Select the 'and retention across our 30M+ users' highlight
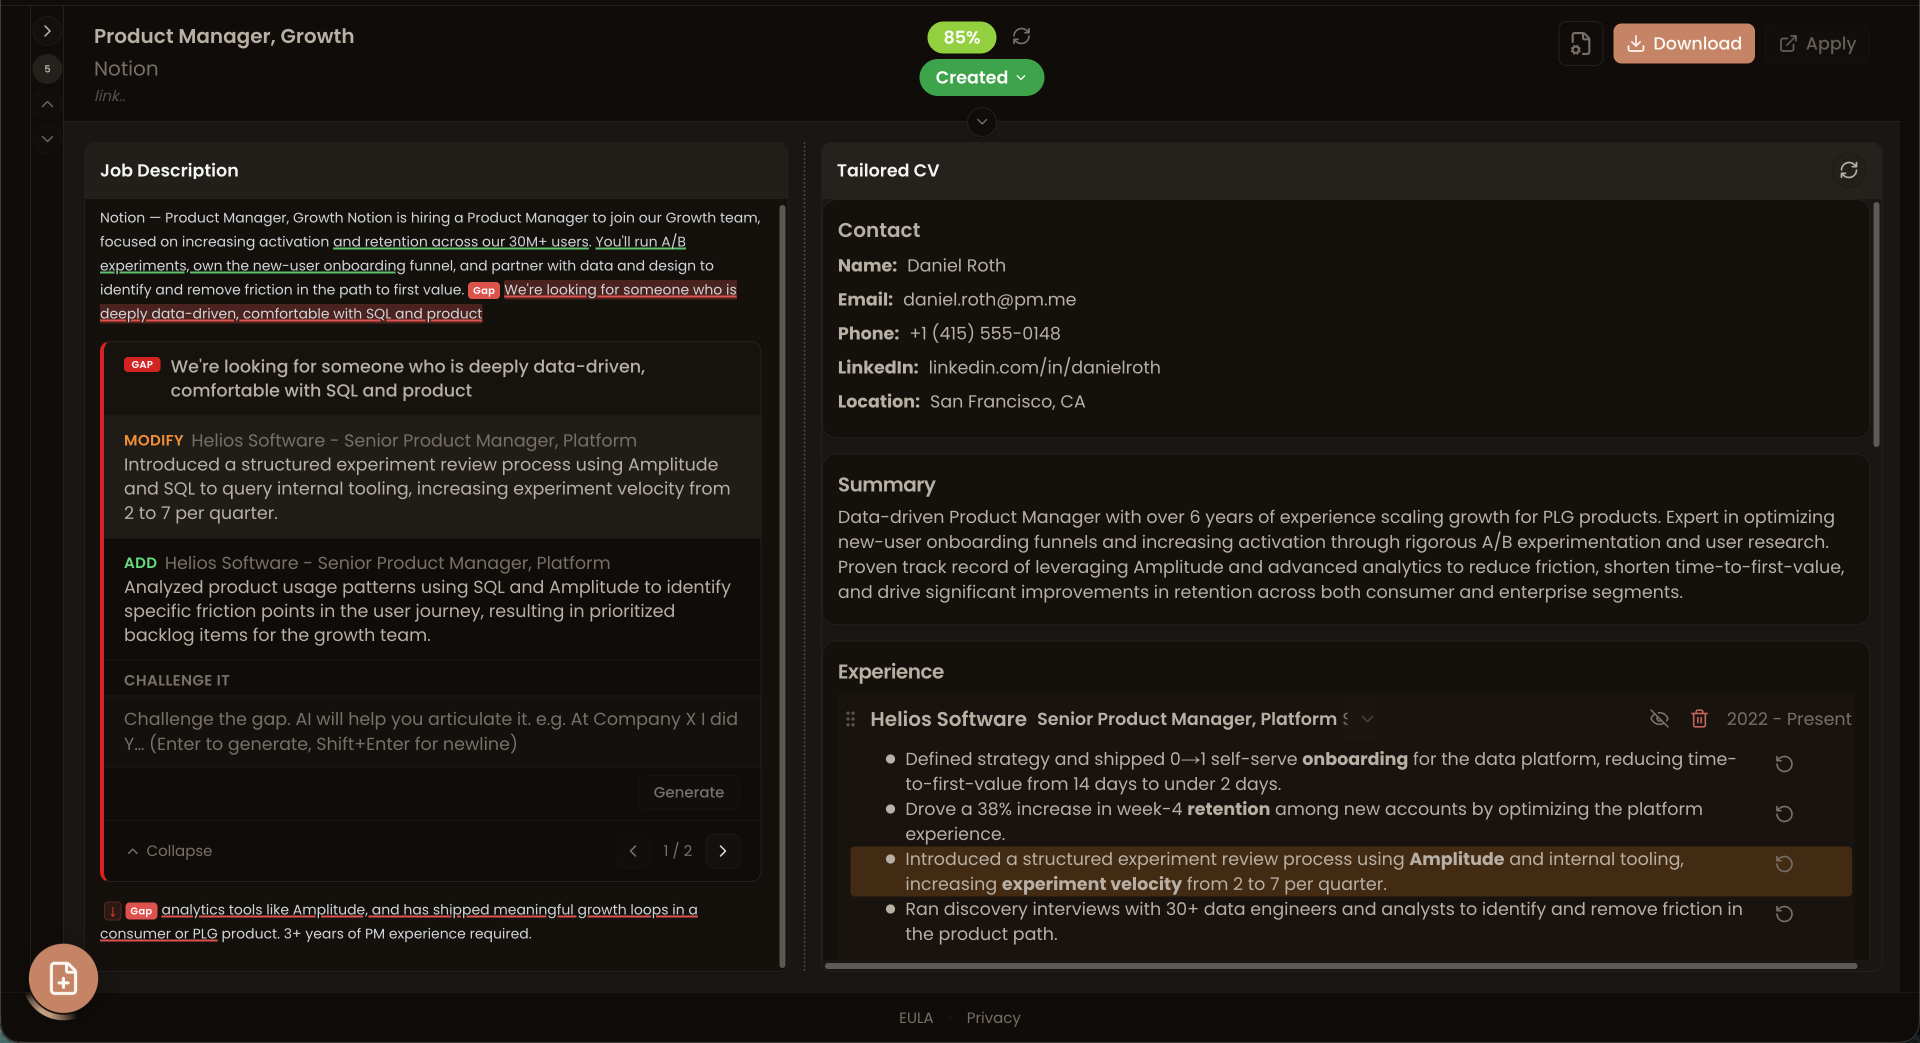This screenshot has height=1043, width=1920. point(460,242)
